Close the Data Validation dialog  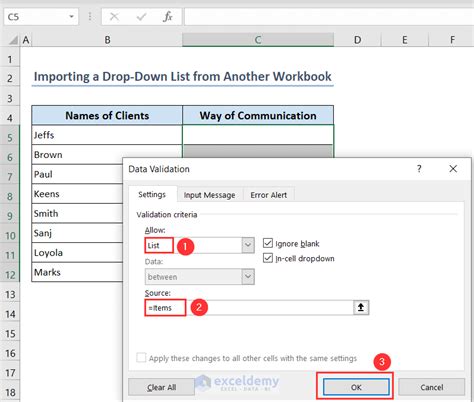pos(453,169)
